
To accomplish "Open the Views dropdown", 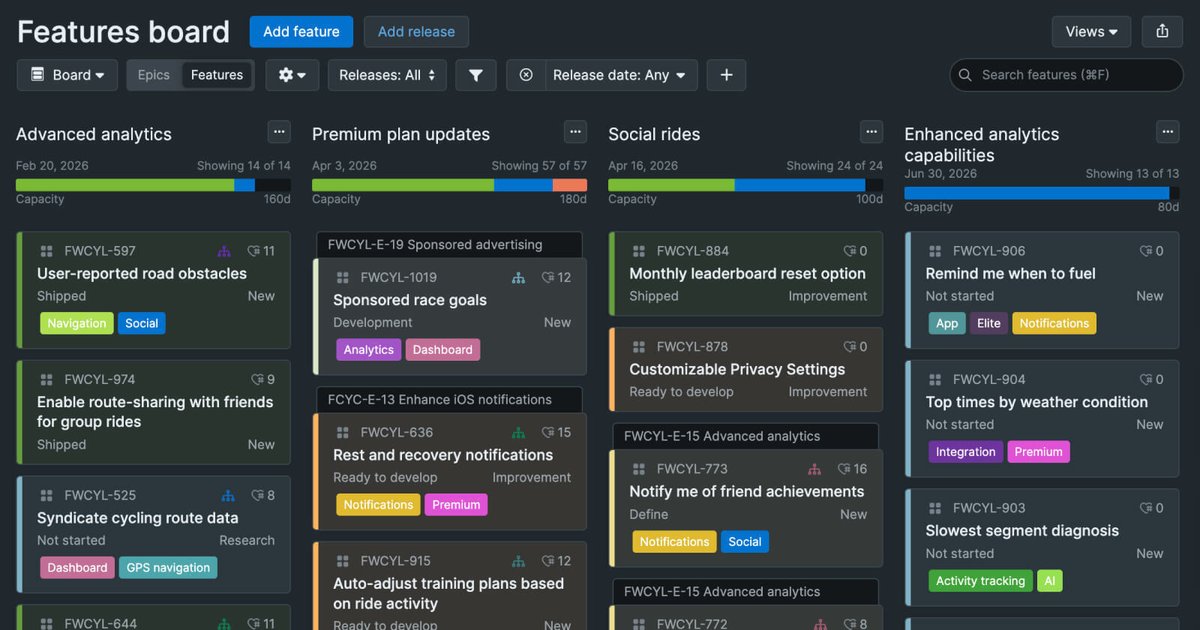I will (x=1091, y=31).
